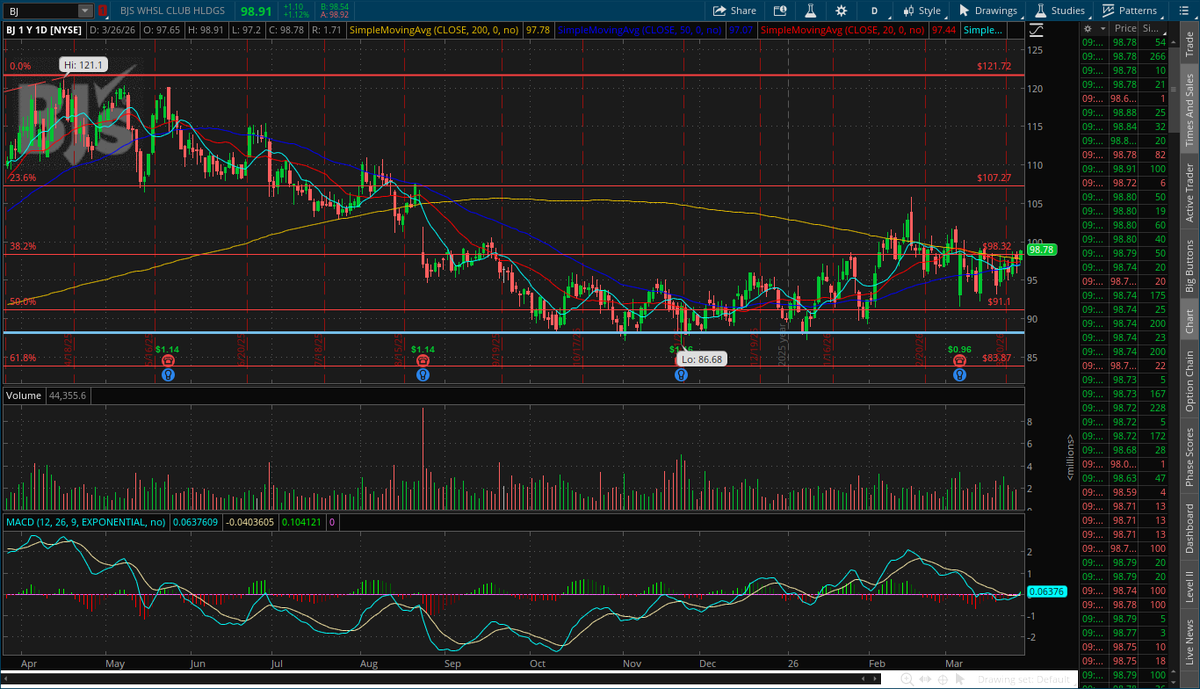Click the Lo: 86.68 price bubble
The image size is (1200, 689).
pos(700,357)
